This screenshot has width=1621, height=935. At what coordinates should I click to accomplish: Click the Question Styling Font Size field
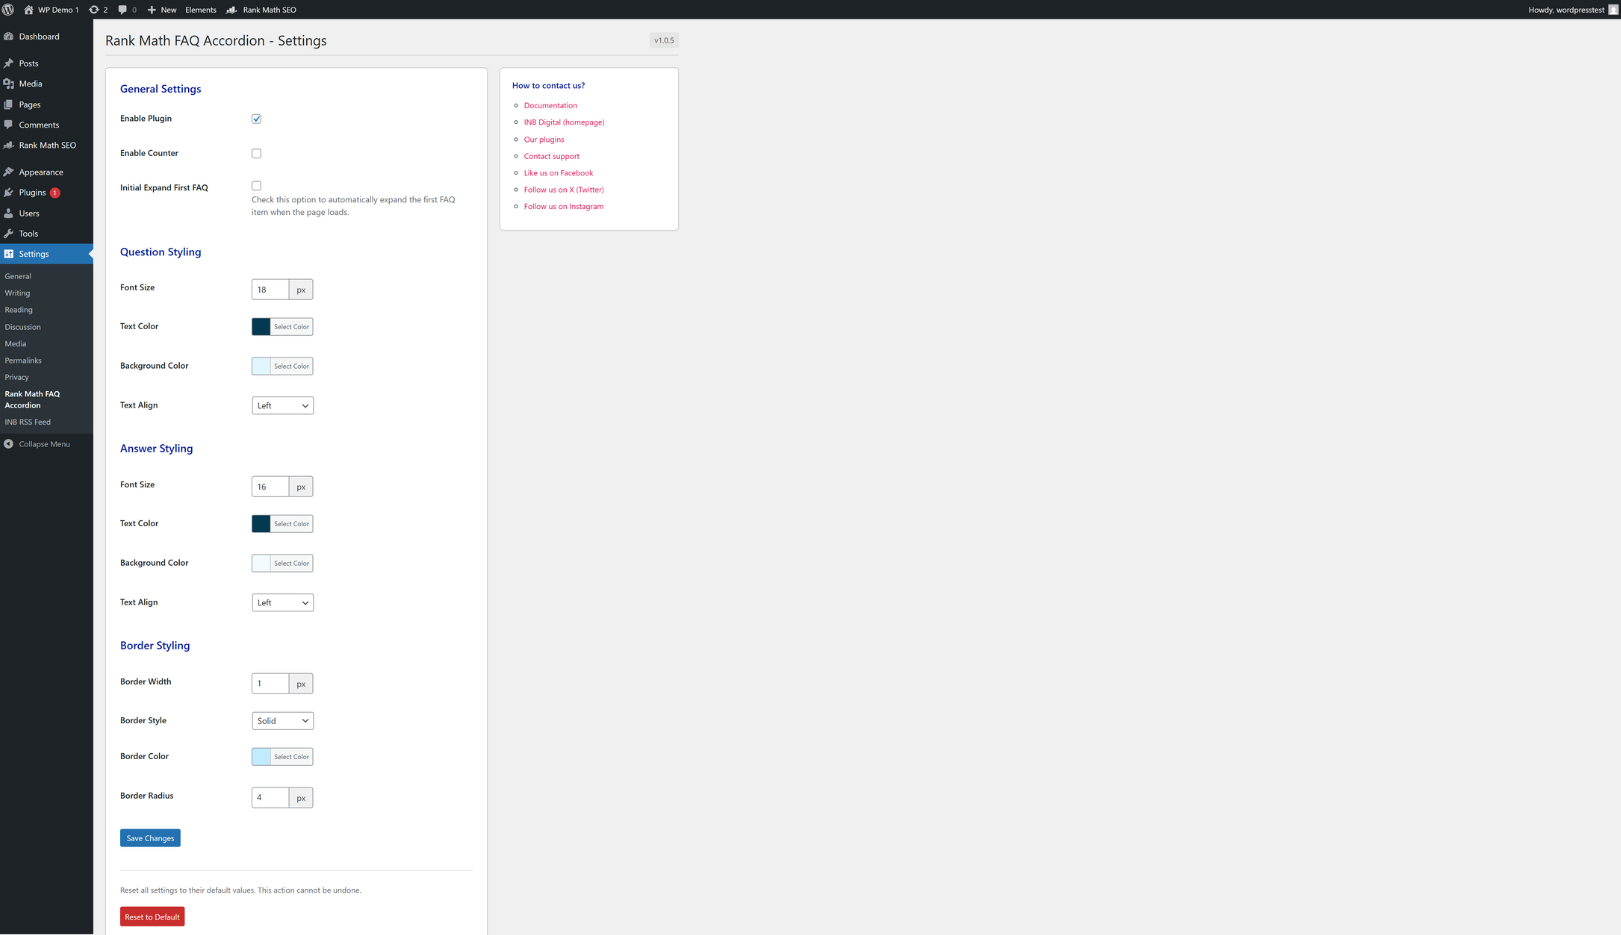270,290
